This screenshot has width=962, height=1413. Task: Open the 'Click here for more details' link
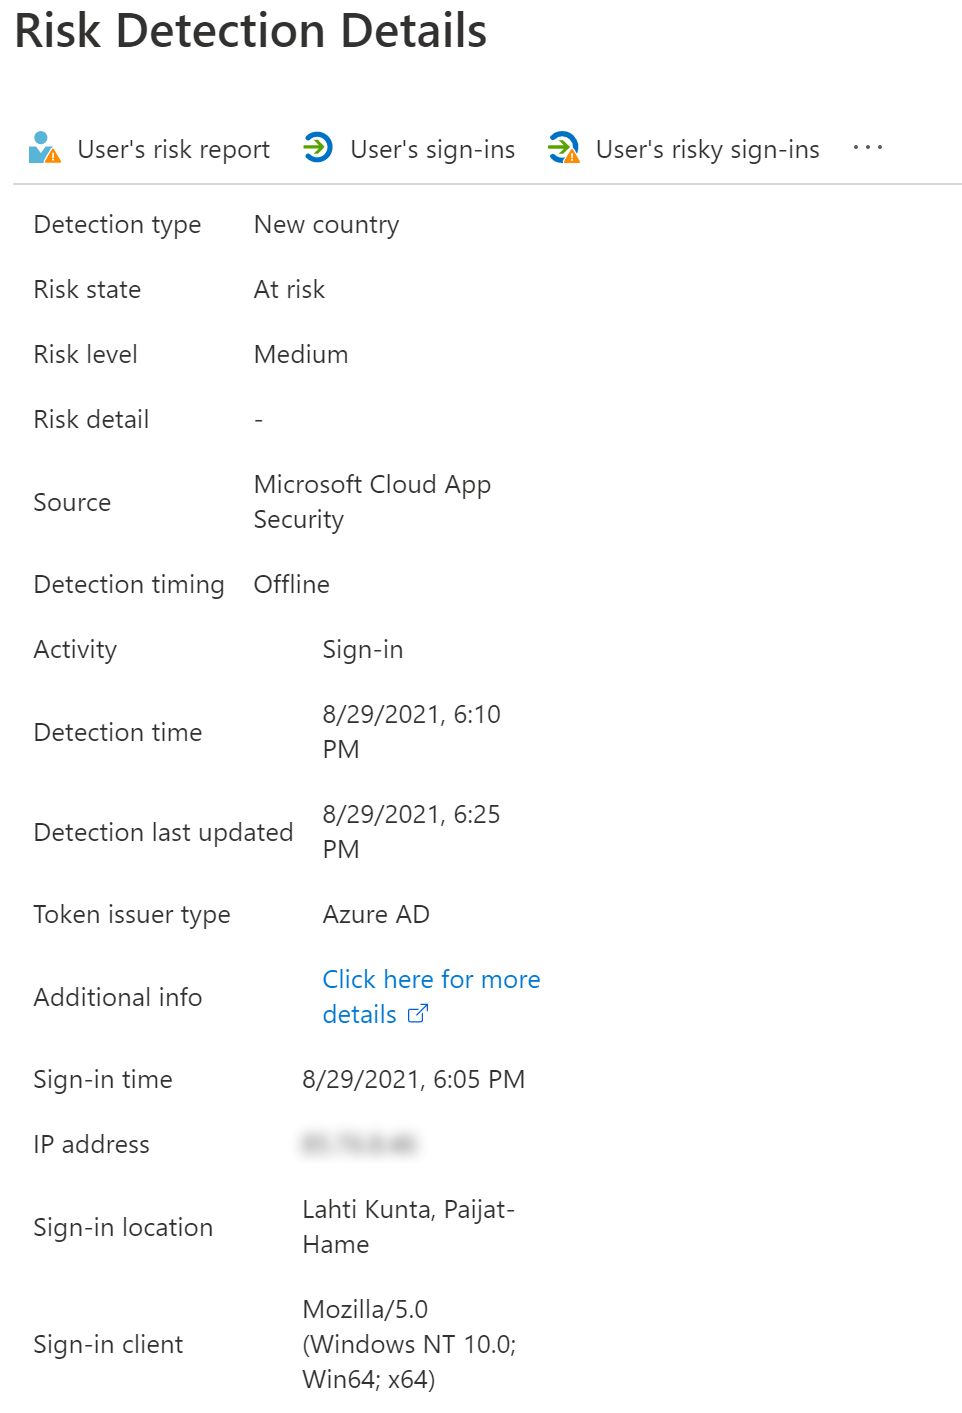431,980
